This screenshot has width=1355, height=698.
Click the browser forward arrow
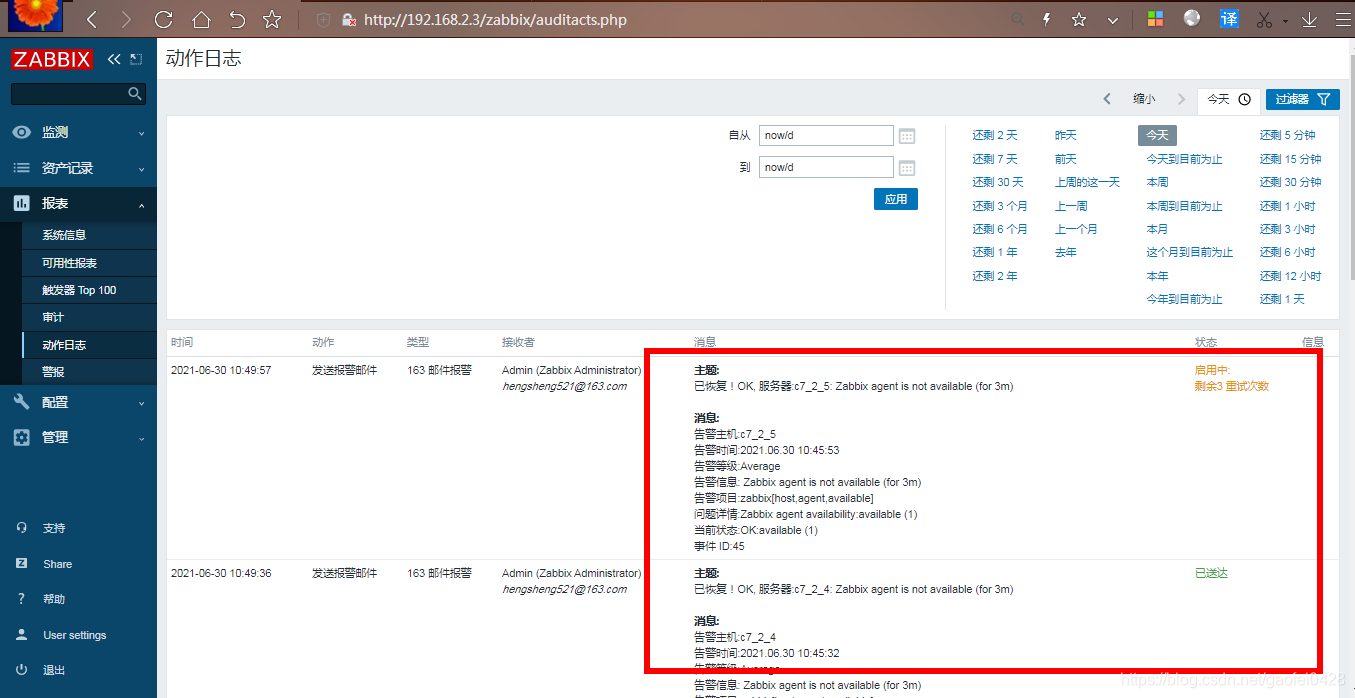(126, 19)
